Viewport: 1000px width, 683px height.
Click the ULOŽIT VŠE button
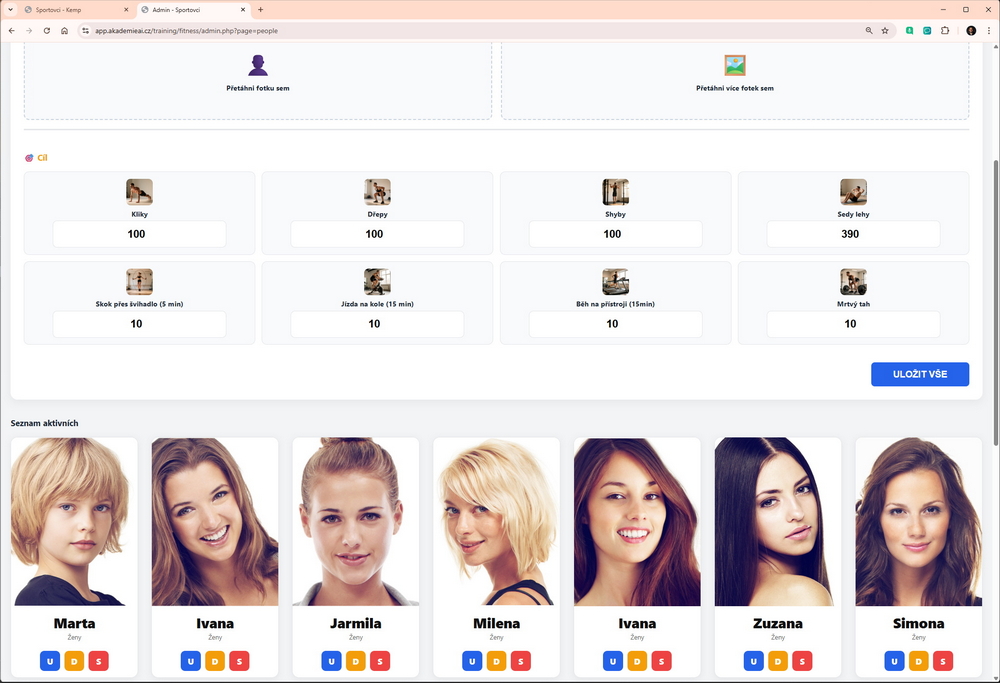tap(919, 374)
